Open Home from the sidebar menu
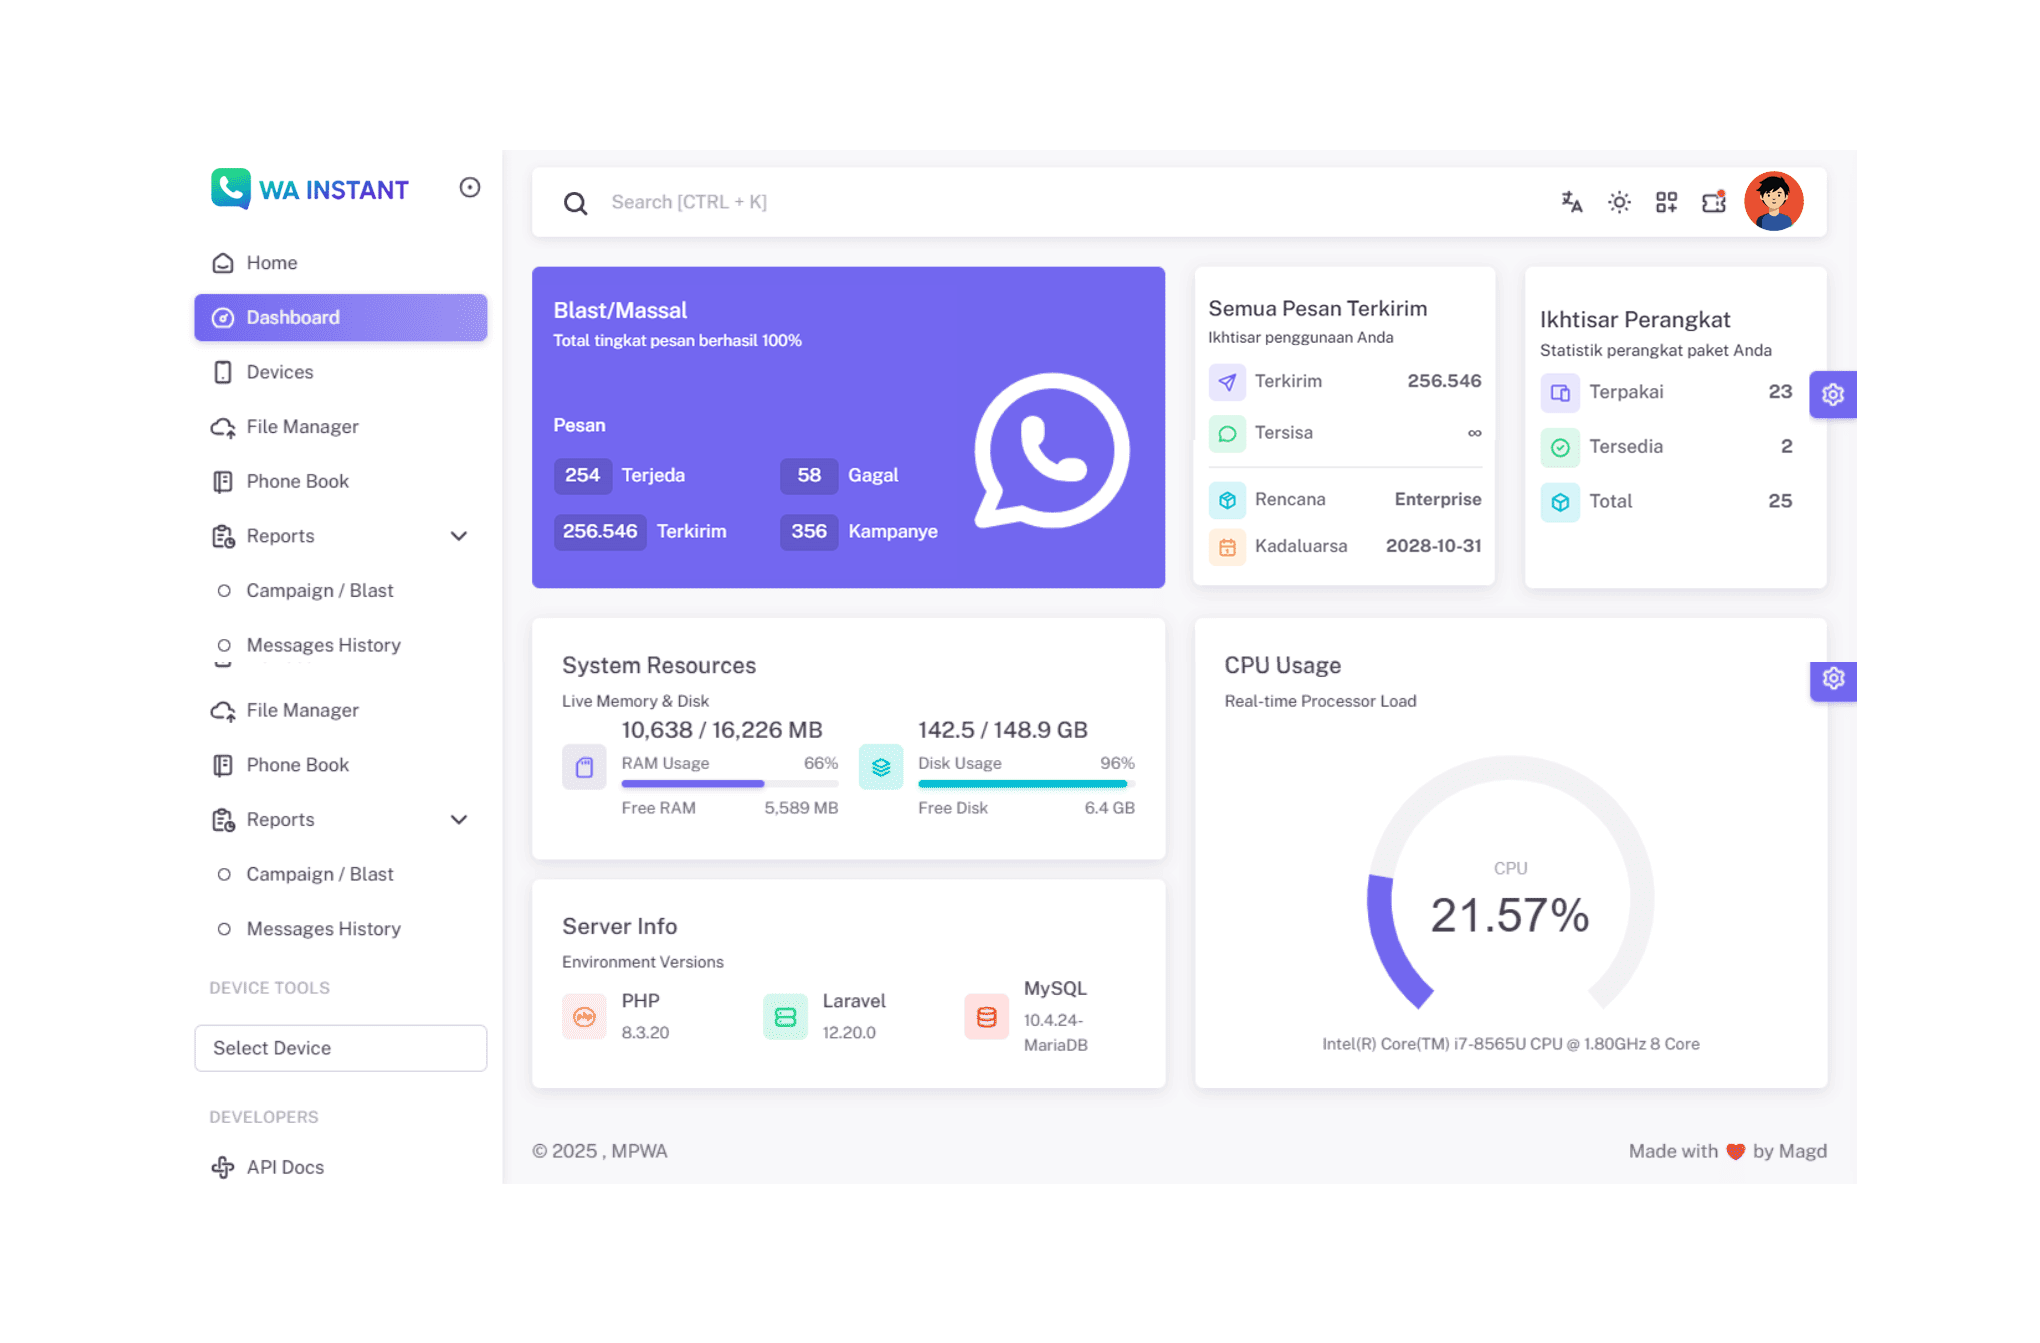2040x1343 pixels. 270,262
